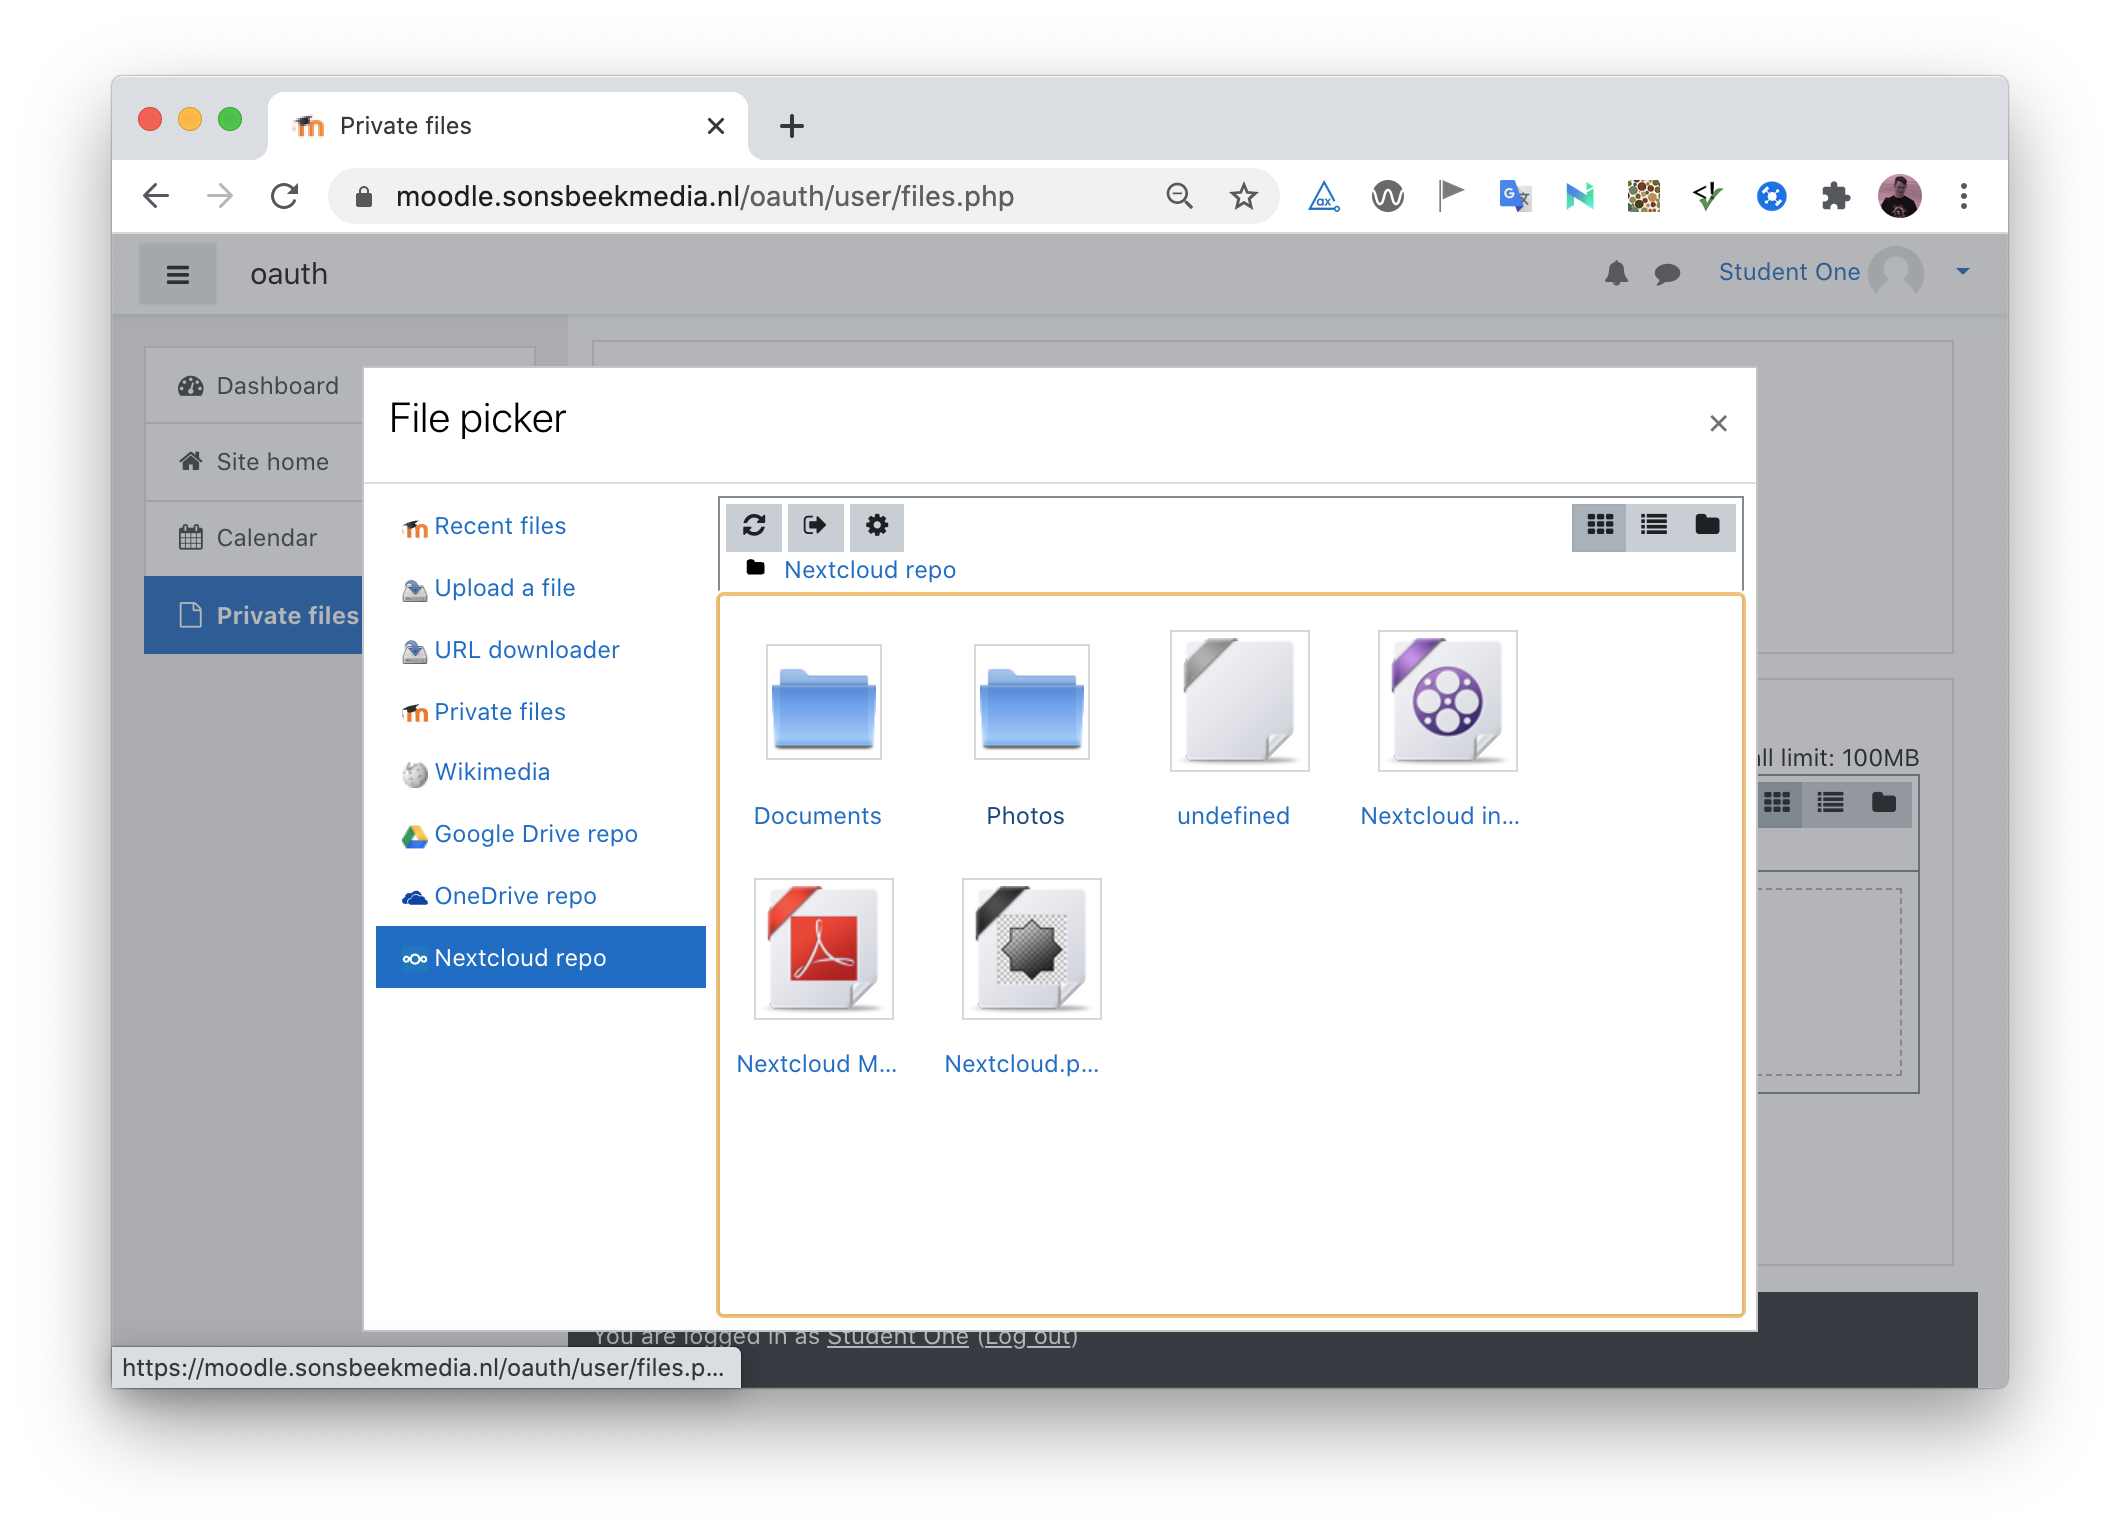Open Private files in sidebar
2120x1536 pixels.
(254, 615)
